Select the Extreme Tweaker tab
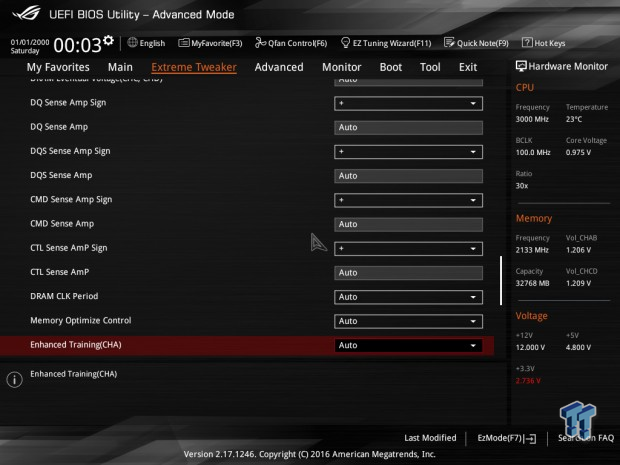The image size is (620, 465). point(194,67)
